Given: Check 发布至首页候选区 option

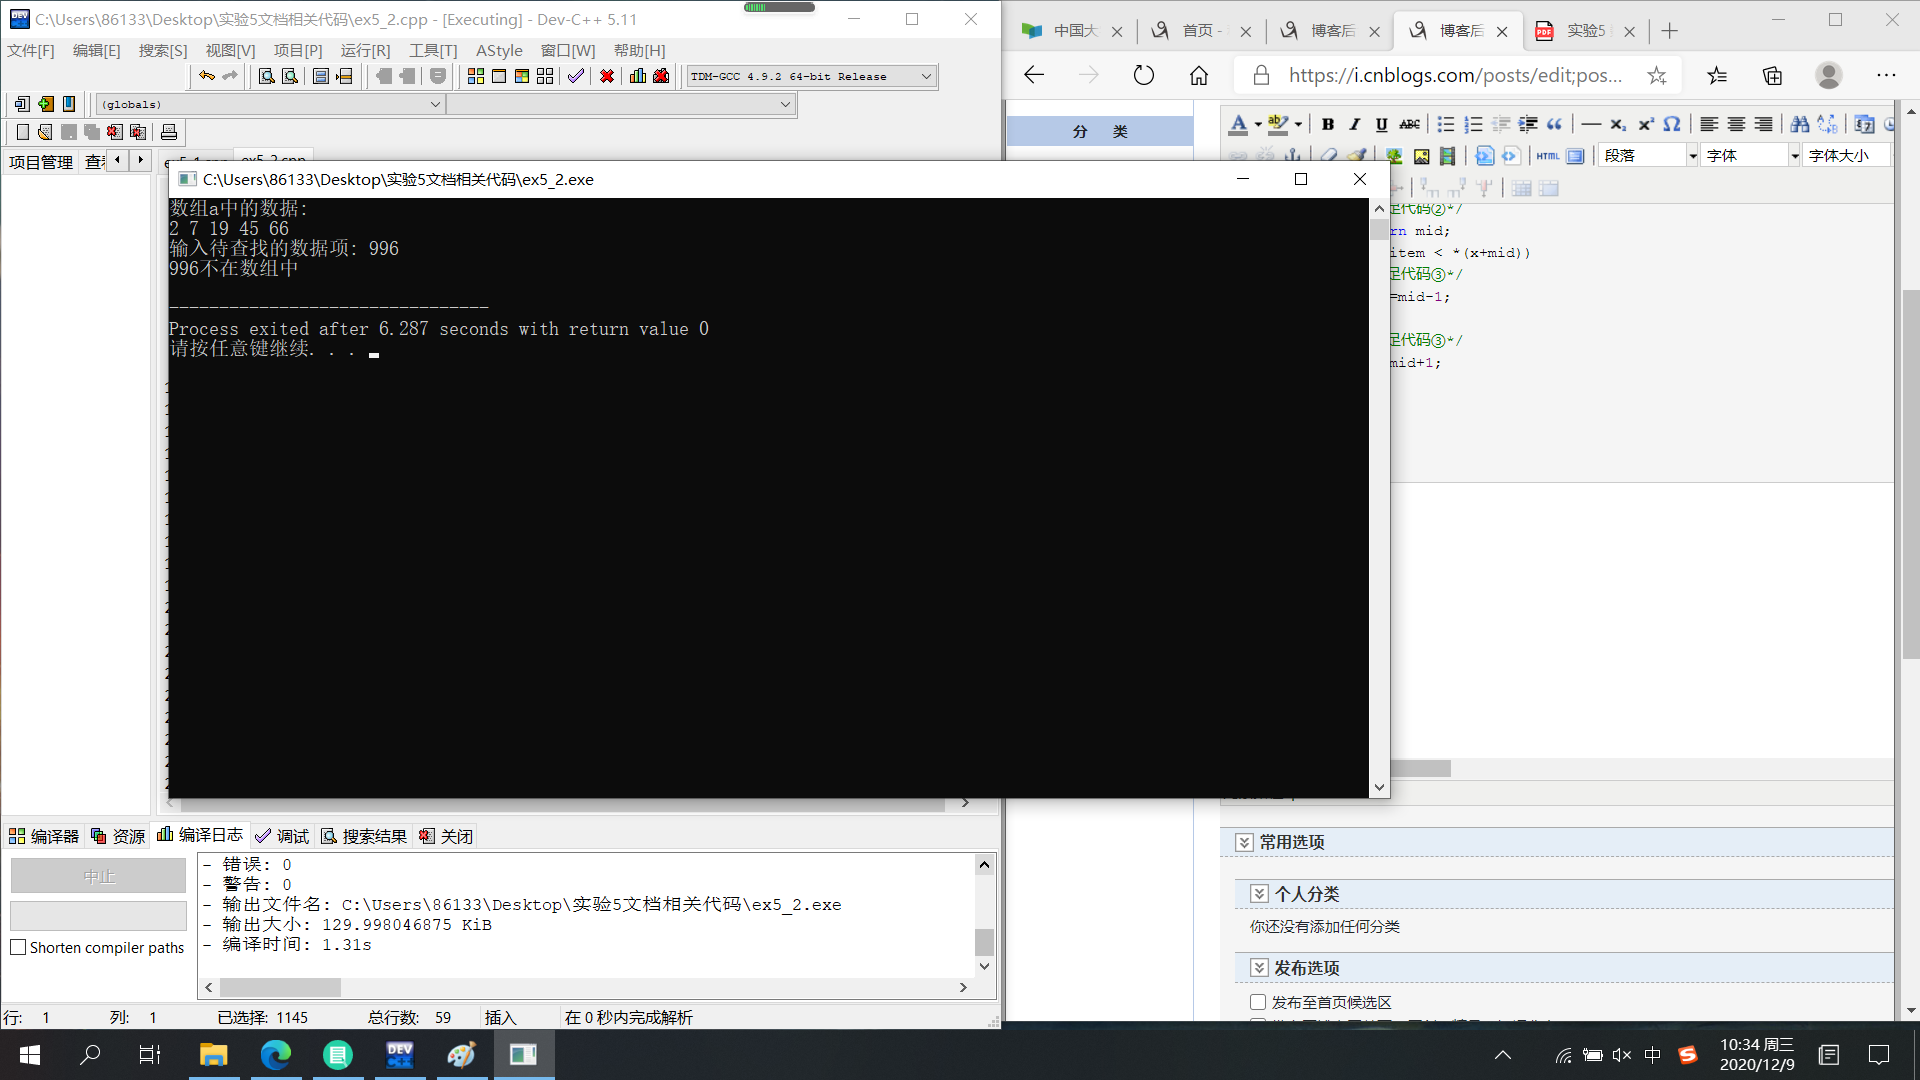Looking at the screenshot, I should point(1258,1002).
